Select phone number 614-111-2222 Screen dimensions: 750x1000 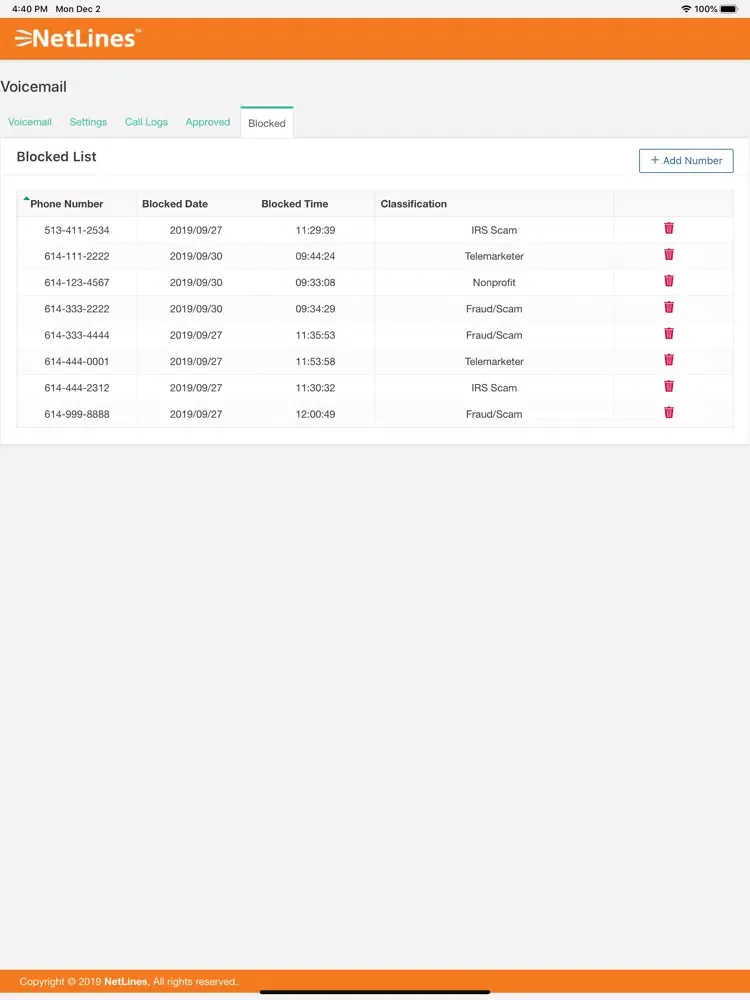77,256
